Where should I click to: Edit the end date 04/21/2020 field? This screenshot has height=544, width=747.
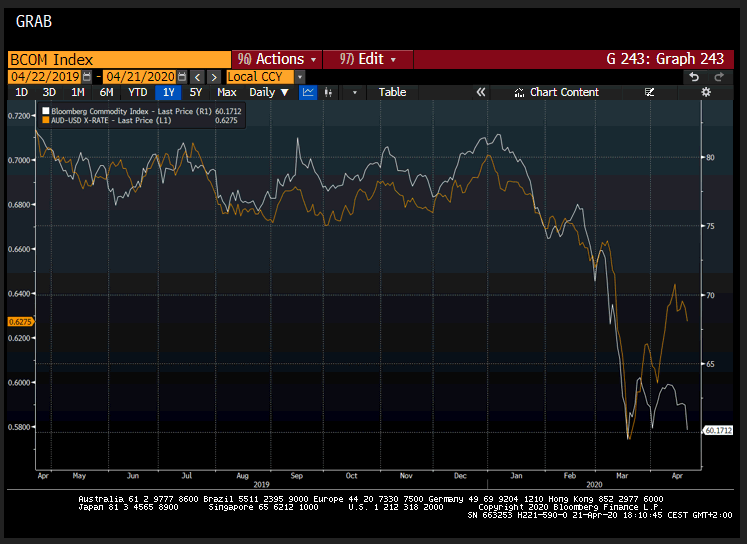pos(140,77)
